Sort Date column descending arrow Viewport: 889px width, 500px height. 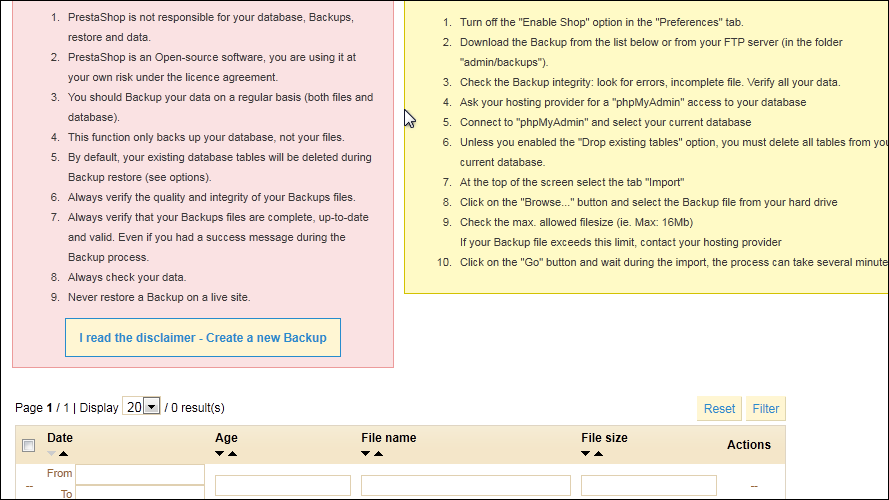pyautogui.click(x=52, y=454)
